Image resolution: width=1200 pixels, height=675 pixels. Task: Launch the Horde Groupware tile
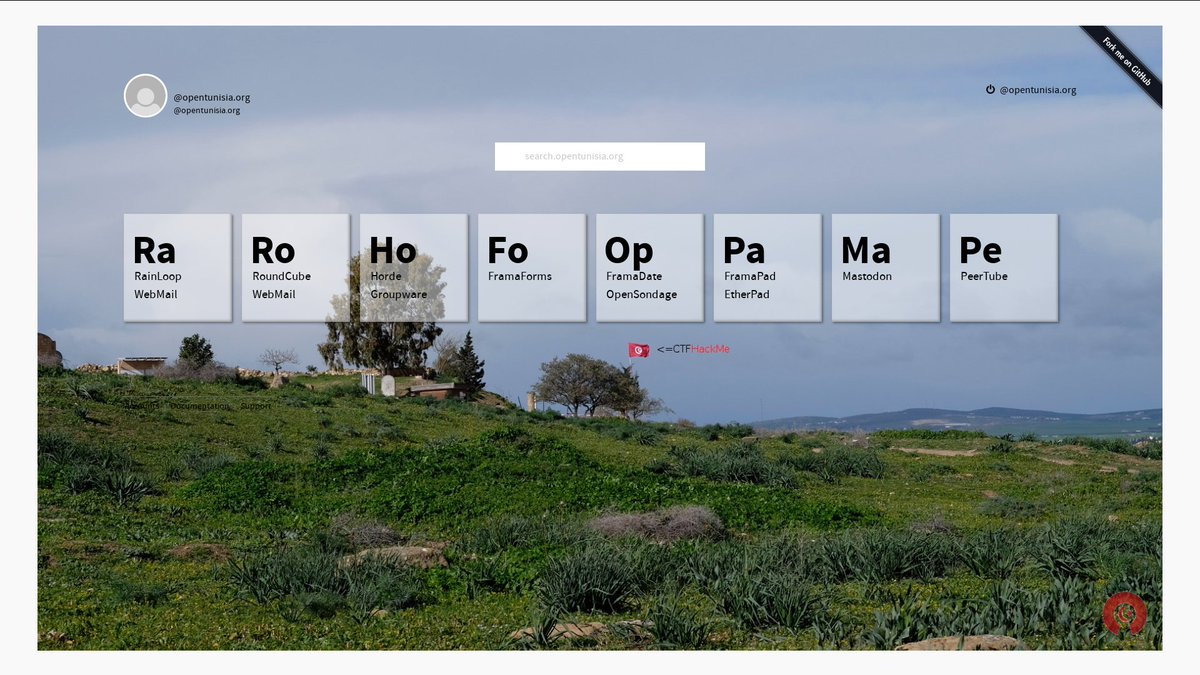coord(413,267)
